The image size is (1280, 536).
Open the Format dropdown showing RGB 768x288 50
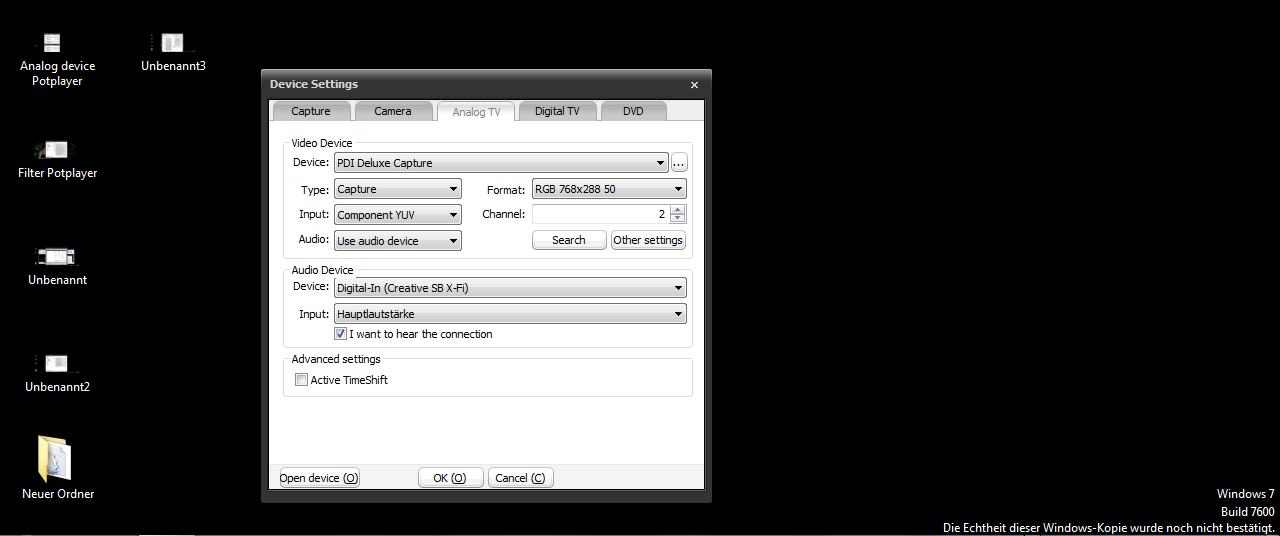pyautogui.click(x=609, y=189)
